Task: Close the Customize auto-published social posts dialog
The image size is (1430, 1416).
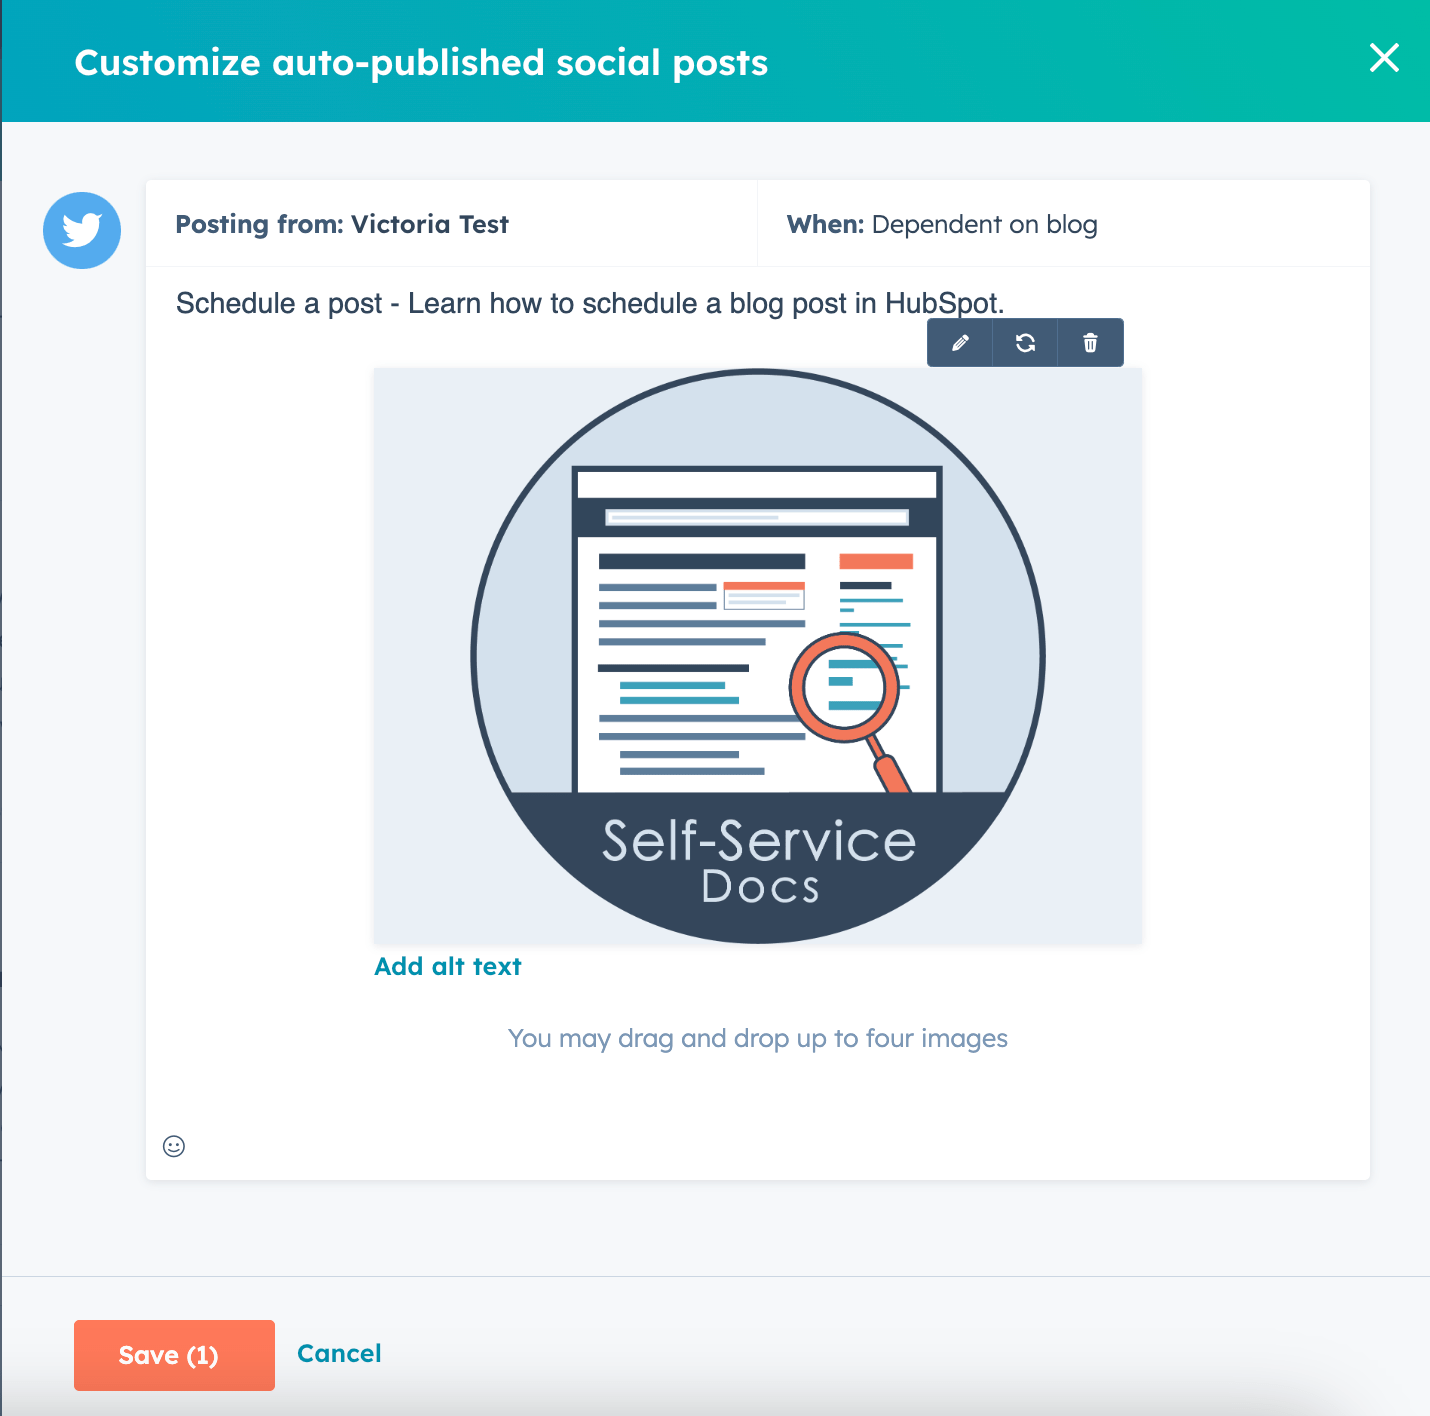Action: [1384, 58]
